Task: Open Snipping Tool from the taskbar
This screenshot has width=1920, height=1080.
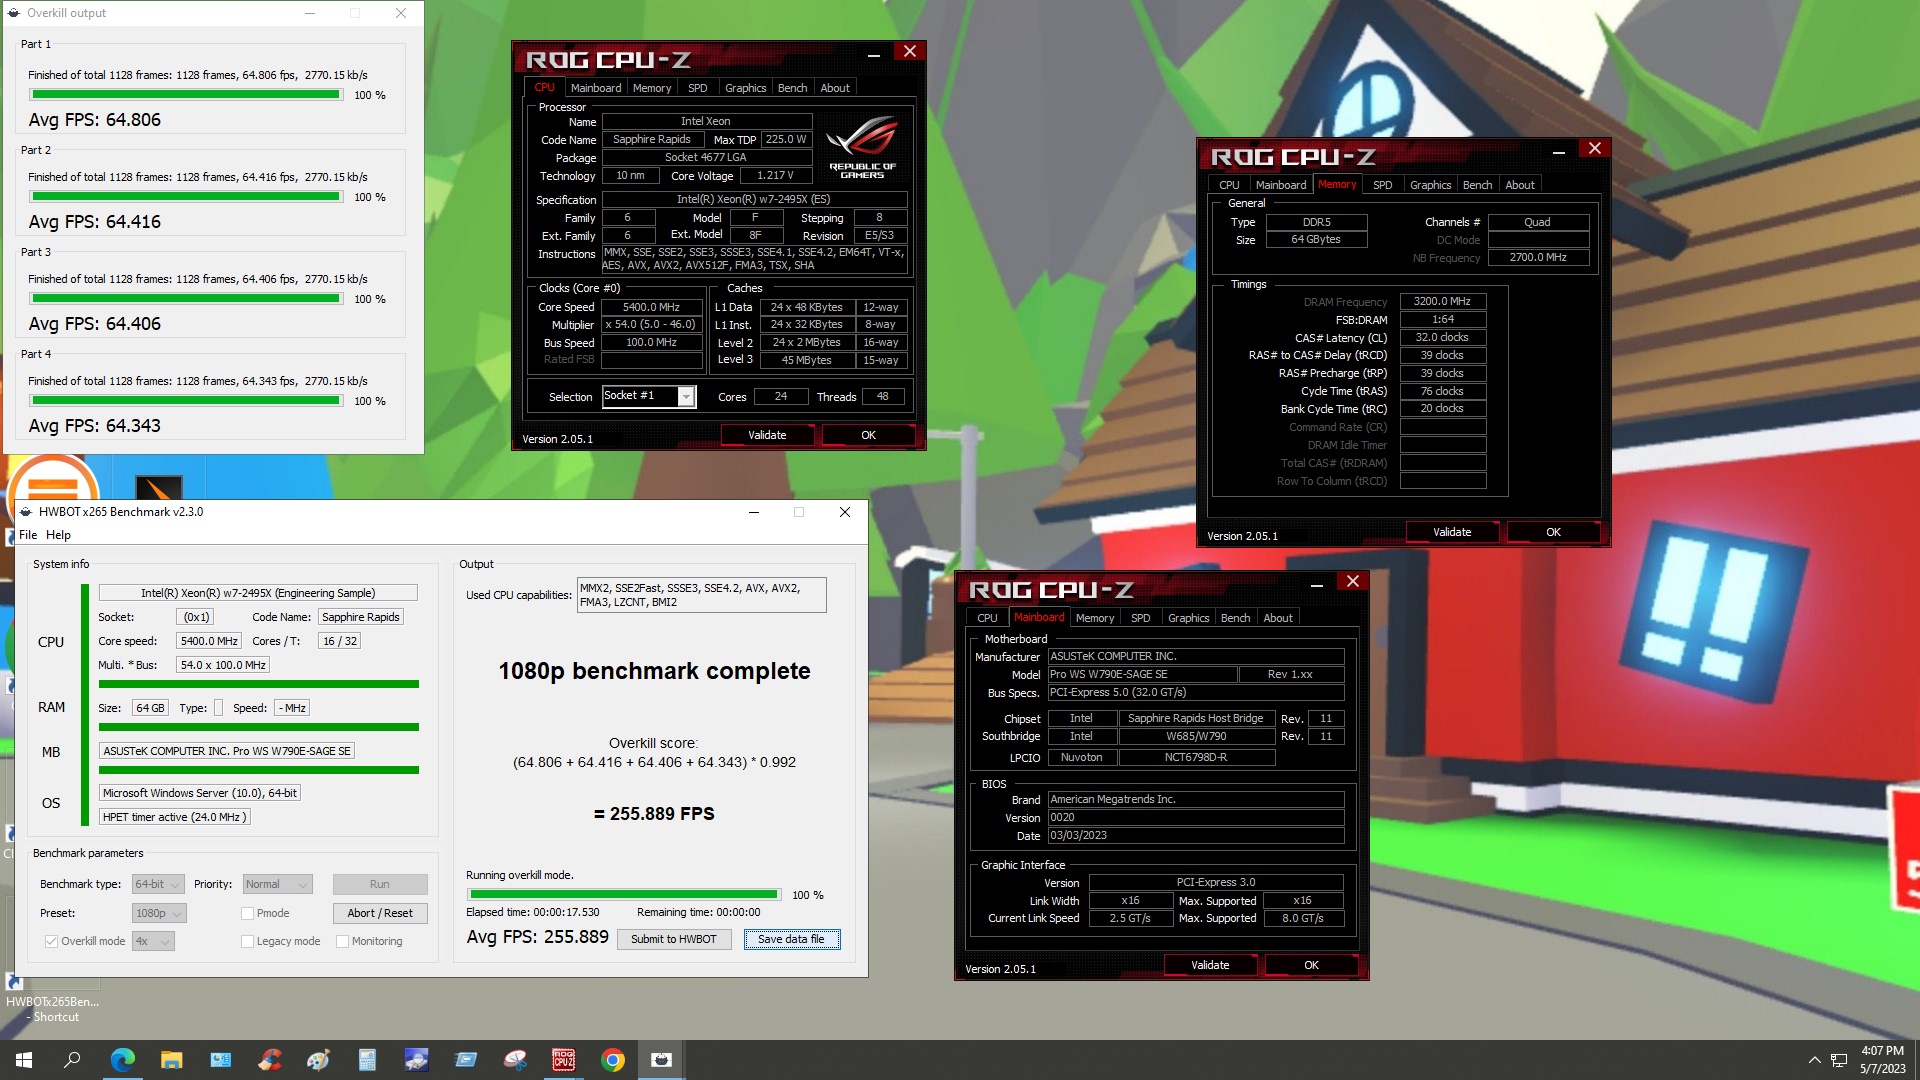Action: pos(515,1060)
